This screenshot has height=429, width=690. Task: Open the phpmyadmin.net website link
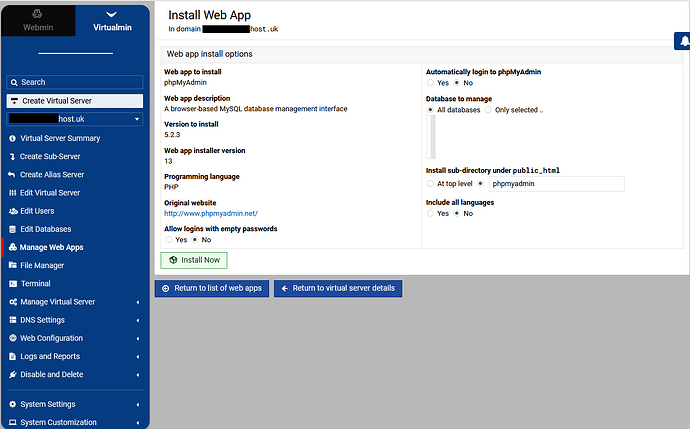pos(211,213)
